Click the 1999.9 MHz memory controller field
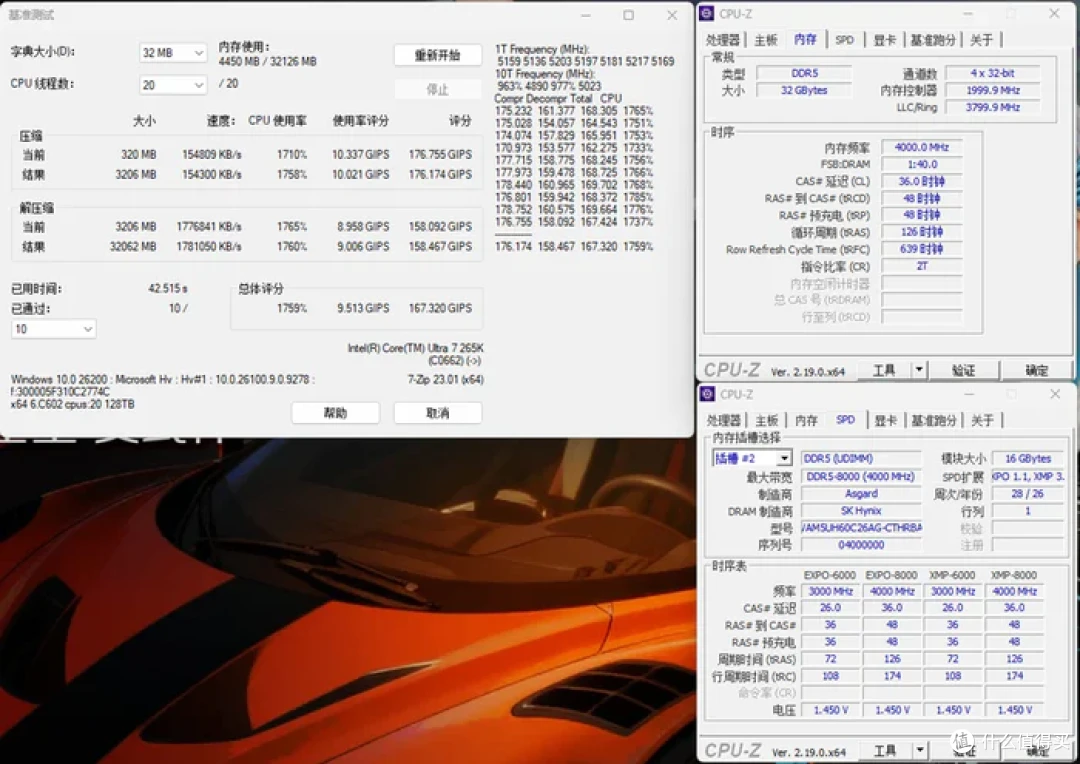The image size is (1080, 764). tap(992, 90)
